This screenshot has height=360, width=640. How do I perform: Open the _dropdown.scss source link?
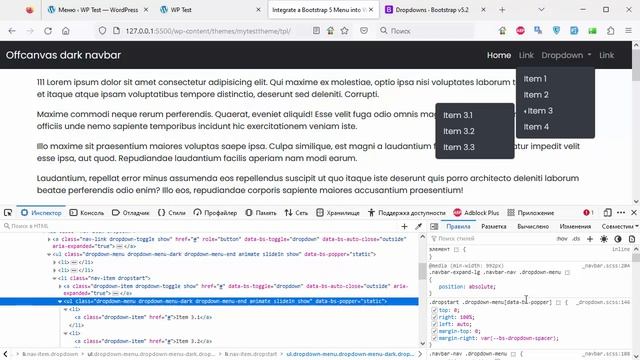604,302
